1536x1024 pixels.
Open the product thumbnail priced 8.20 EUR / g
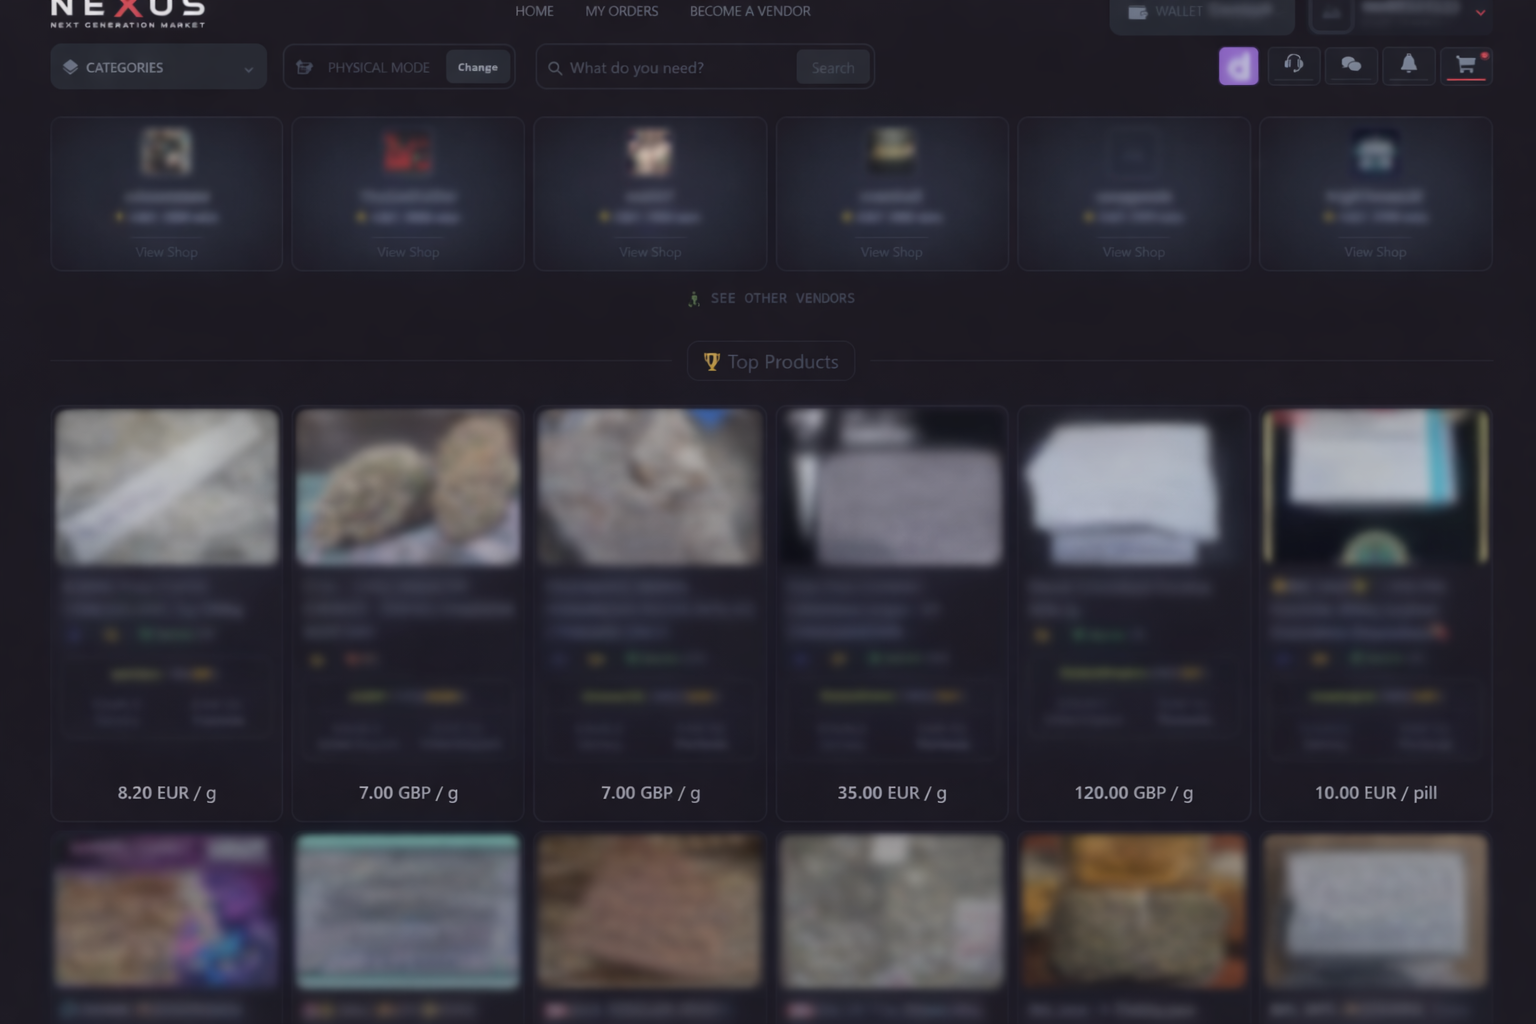click(167, 487)
